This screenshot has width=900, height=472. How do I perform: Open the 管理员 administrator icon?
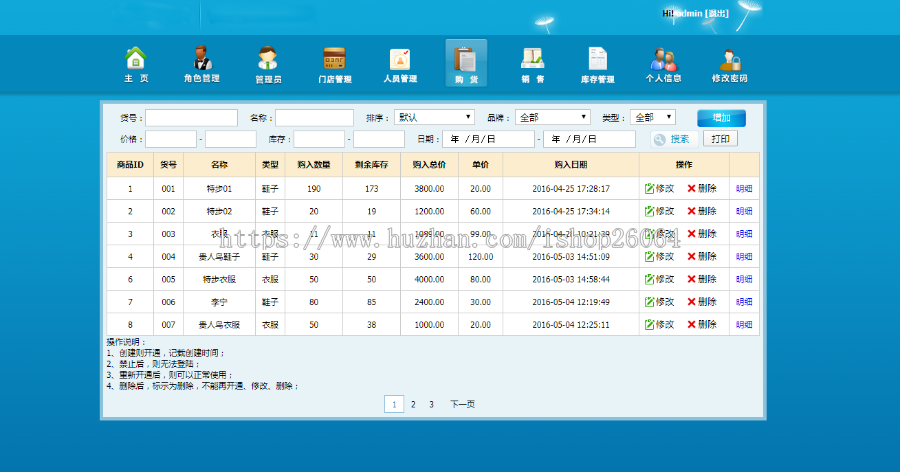[268, 64]
